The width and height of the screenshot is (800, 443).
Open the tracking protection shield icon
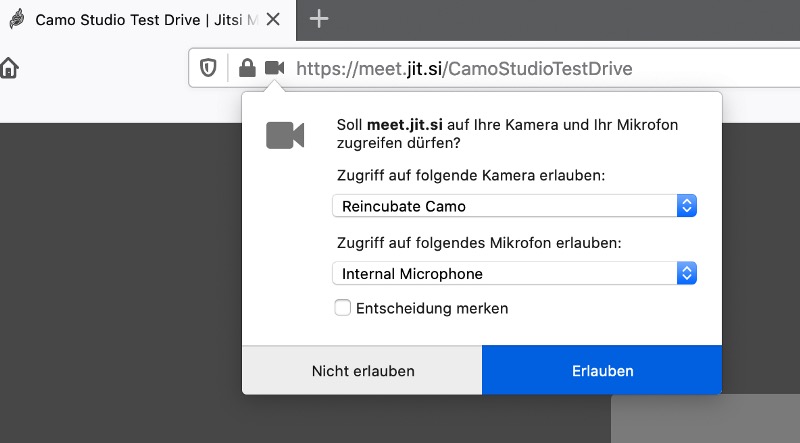[x=208, y=67]
